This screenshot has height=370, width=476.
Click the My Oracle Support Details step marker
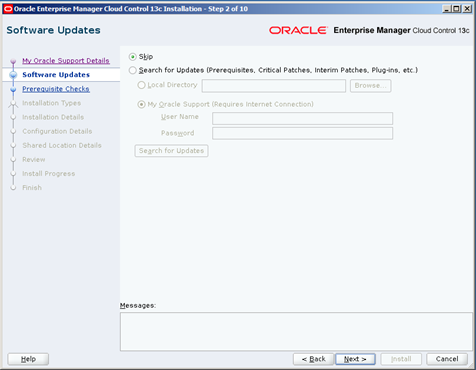point(13,61)
